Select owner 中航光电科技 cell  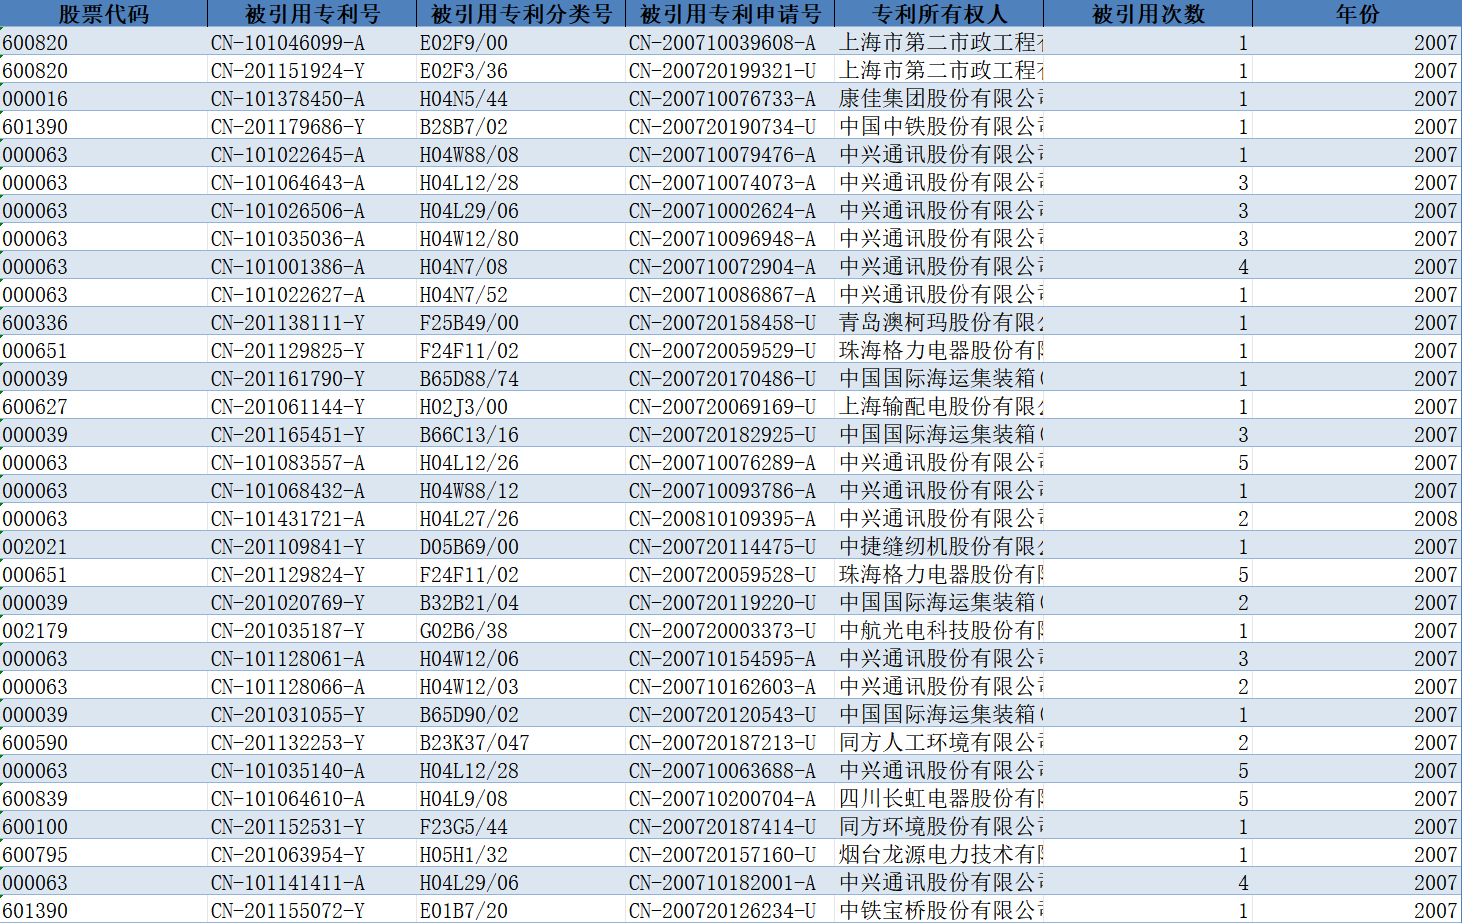(939, 631)
